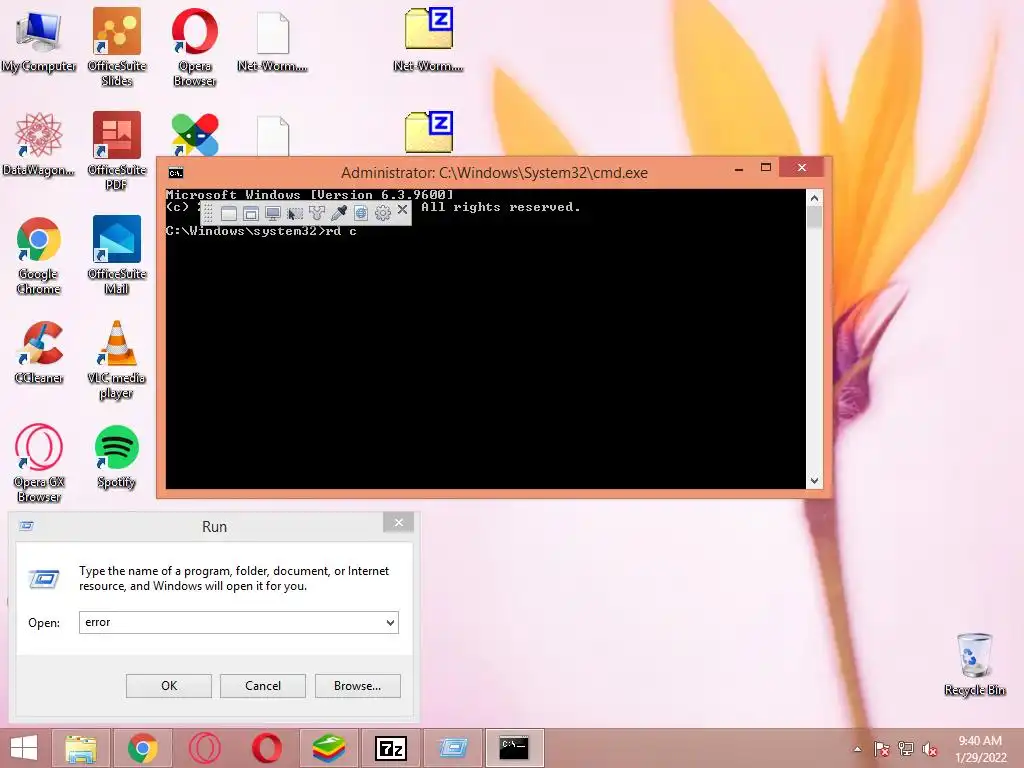The width and height of the screenshot is (1024, 768).
Task: Select the active window capture icon in floating toolbar
Action: tap(229, 214)
